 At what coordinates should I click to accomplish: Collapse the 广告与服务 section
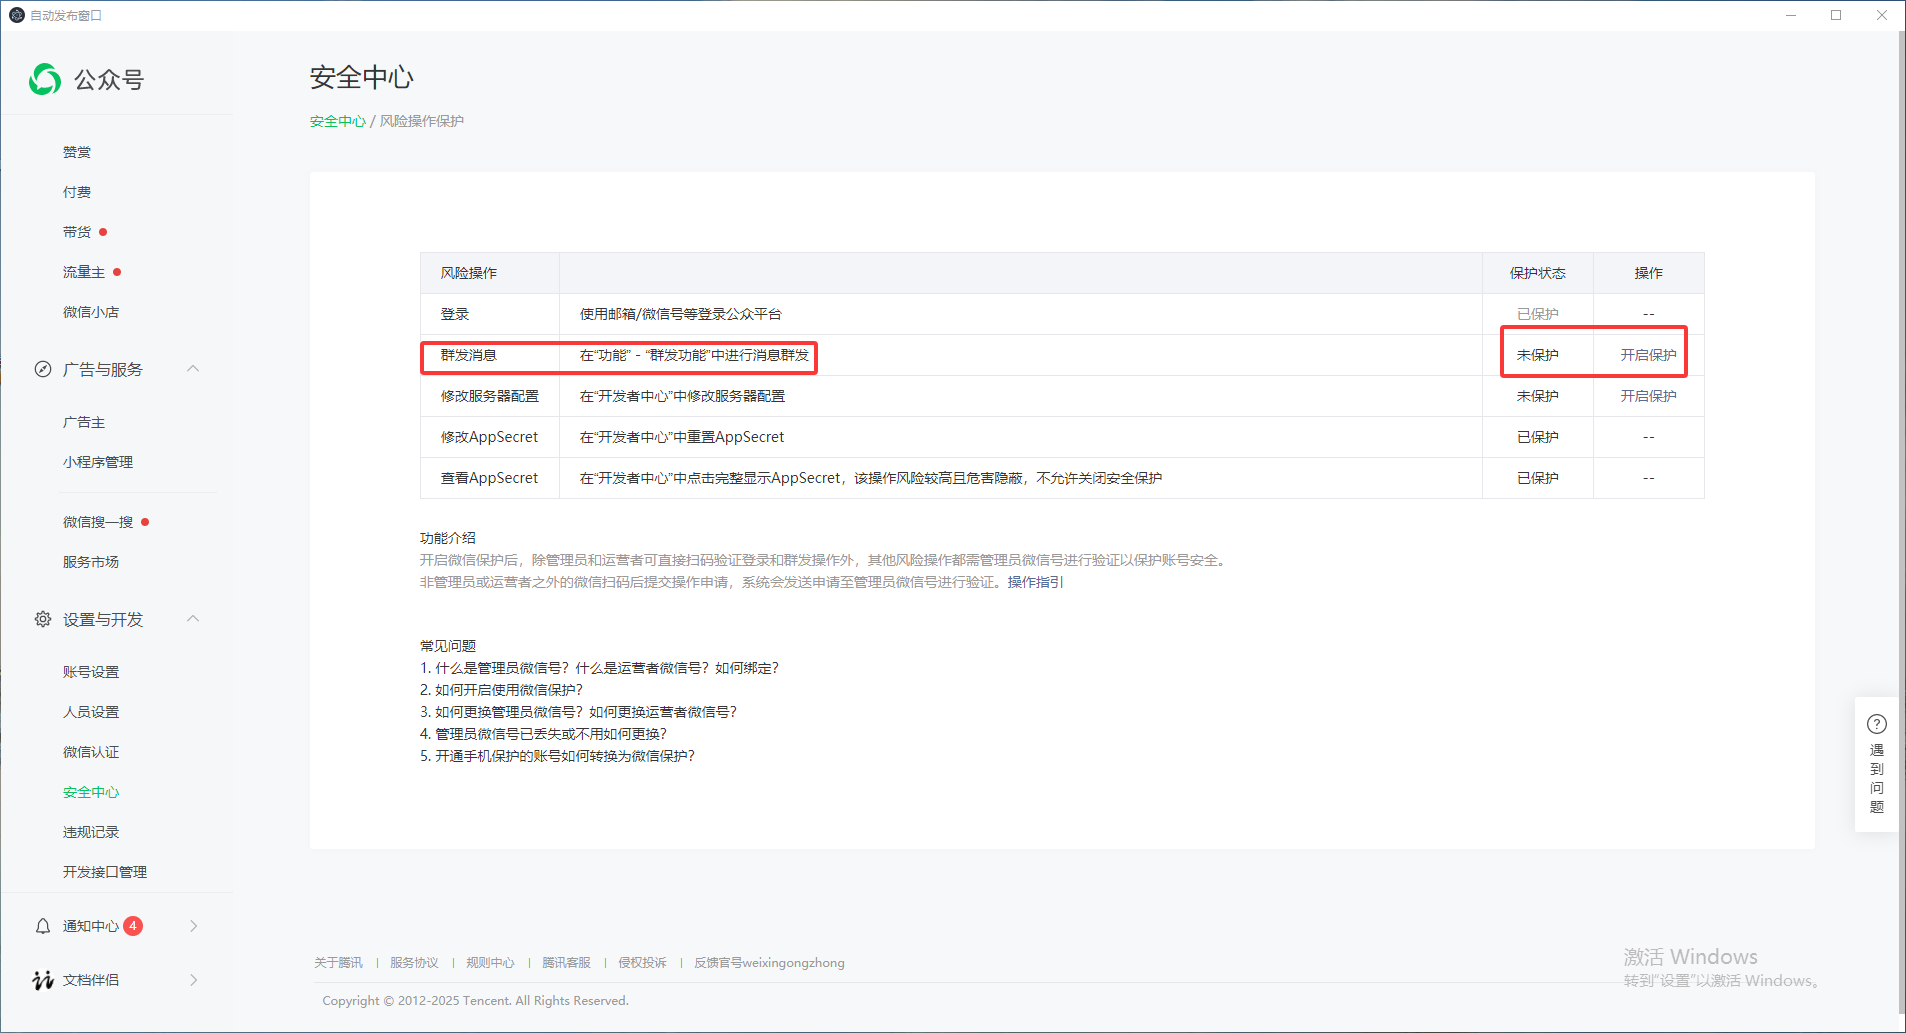tap(193, 369)
